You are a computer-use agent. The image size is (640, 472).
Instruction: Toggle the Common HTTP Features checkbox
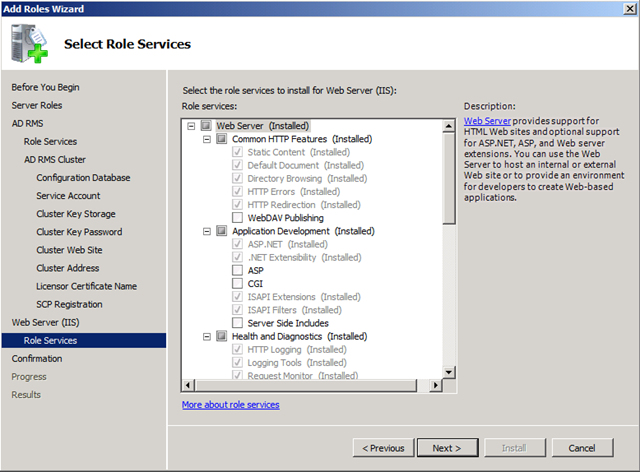222,139
